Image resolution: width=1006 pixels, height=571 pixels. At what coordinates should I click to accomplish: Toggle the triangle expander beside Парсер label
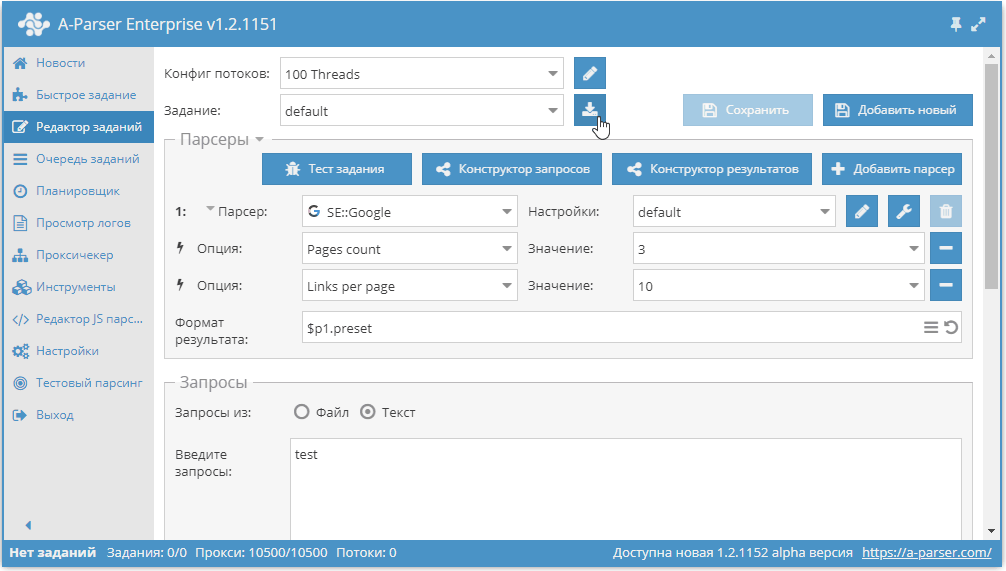(x=210, y=209)
